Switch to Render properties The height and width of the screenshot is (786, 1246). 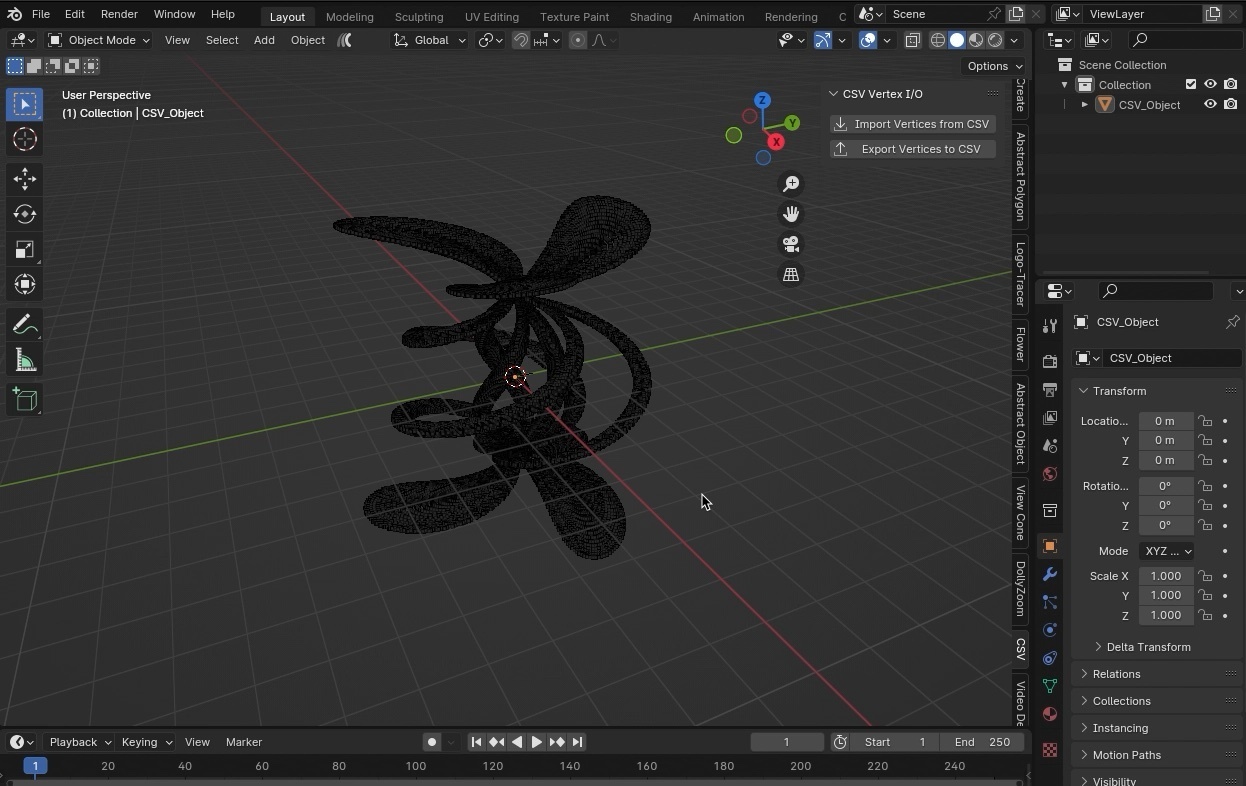1049,360
